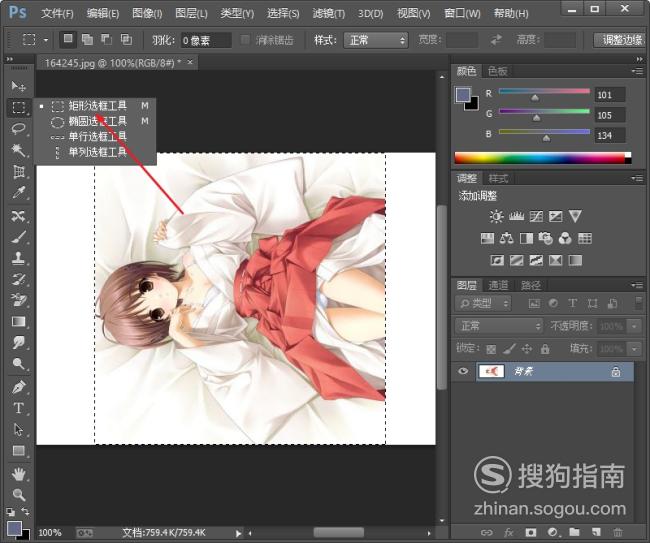
Task: Click the Add layer mask icon
Action: tap(530, 532)
